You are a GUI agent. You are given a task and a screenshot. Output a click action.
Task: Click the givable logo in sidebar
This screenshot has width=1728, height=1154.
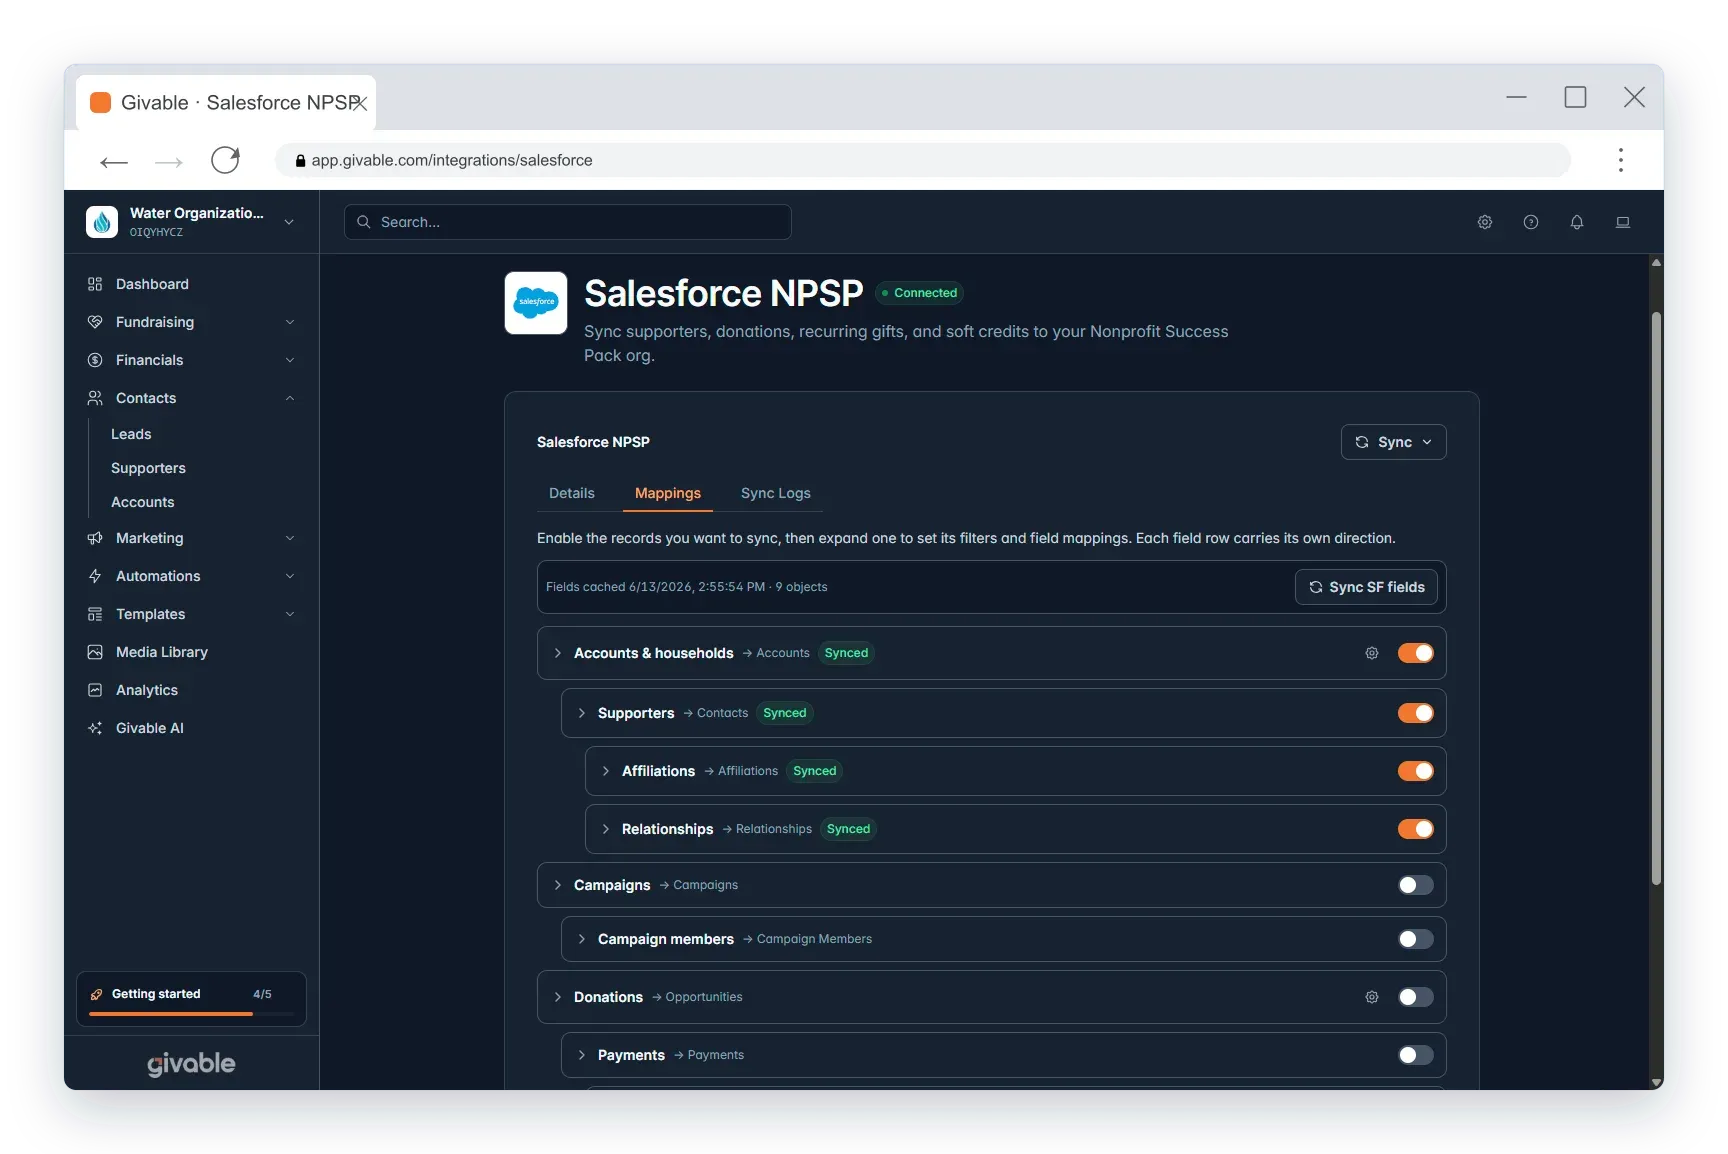tap(191, 1064)
